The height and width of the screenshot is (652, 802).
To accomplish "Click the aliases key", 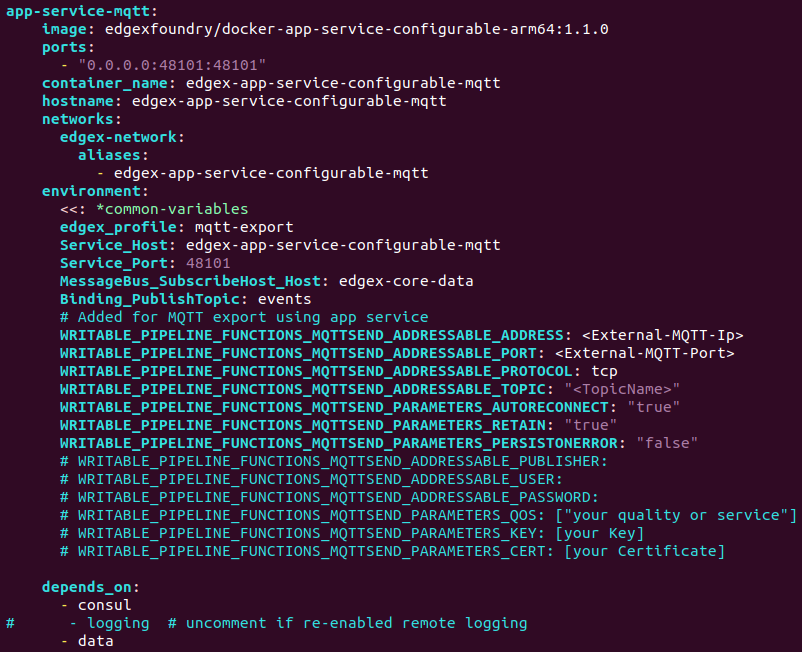I will [109, 155].
